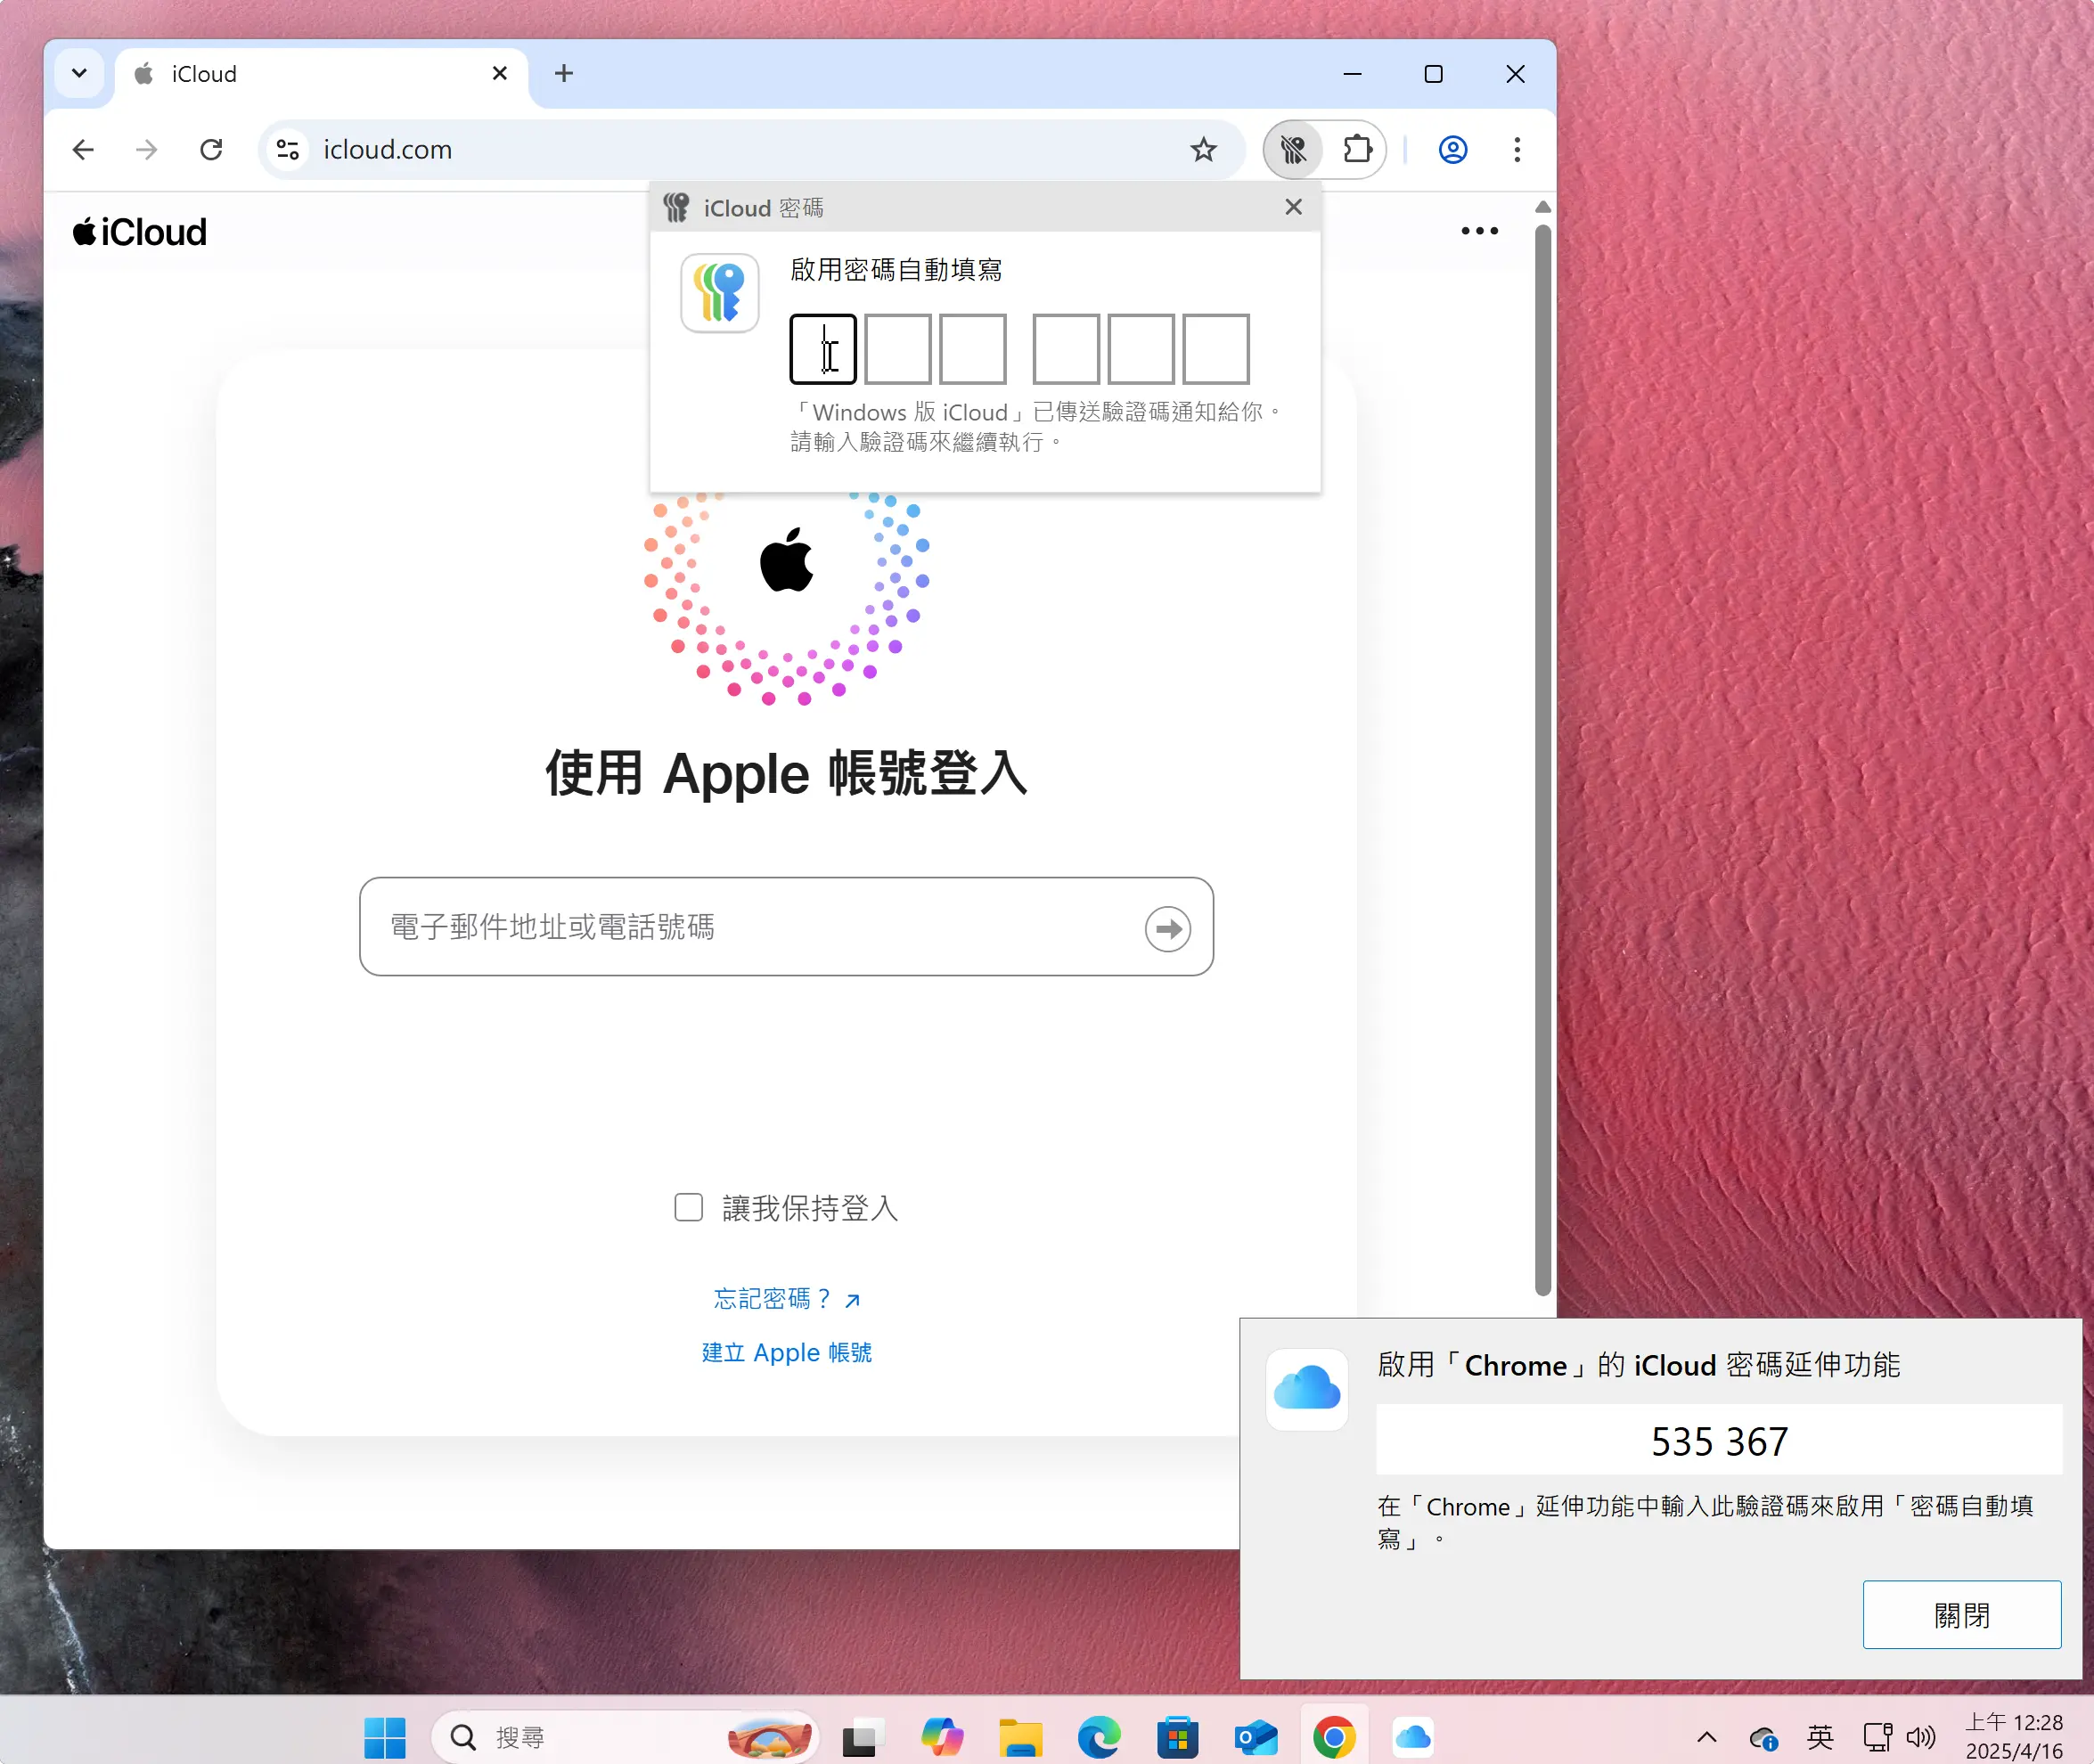The height and width of the screenshot is (1764, 2094).
Task: Open the 忘記密碼？ link
Action: (786, 1299)
